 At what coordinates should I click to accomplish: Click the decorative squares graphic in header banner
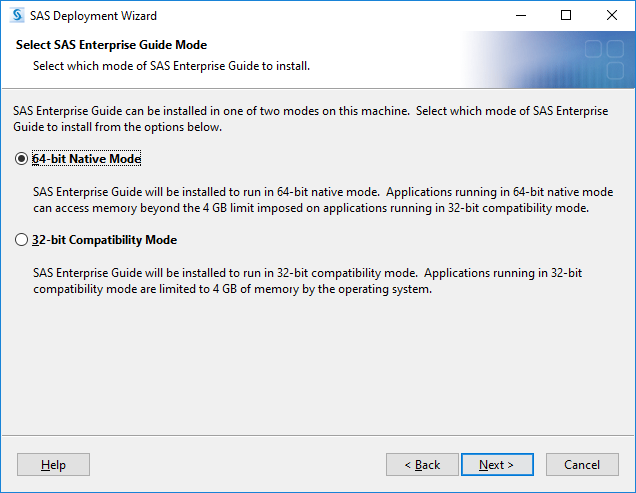604,60
